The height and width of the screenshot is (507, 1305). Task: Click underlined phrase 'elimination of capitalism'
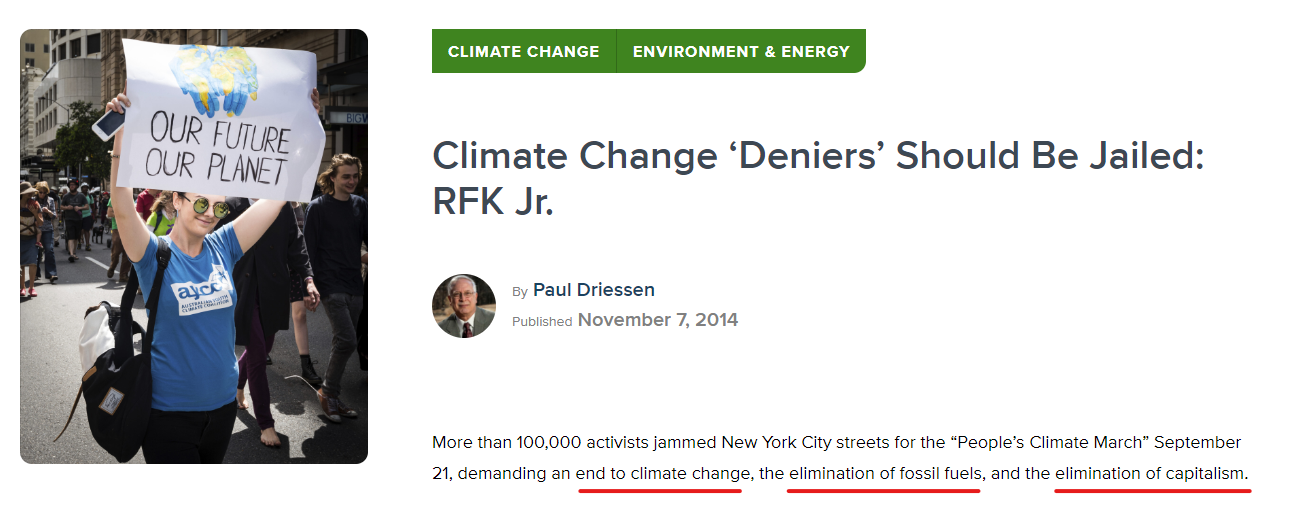click(x=1150, y=473)
